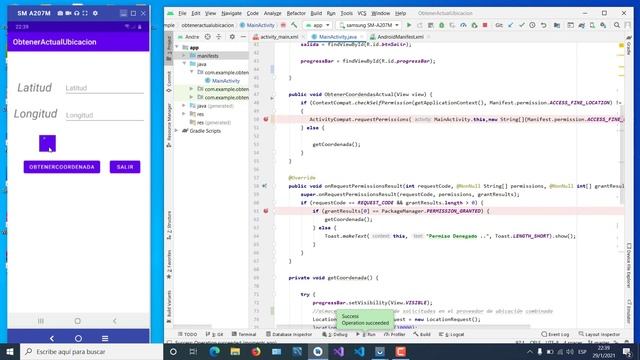Open blue VS Code in taskbar
Viewport: 640px width, 360px height.
(x=359, y=351)
